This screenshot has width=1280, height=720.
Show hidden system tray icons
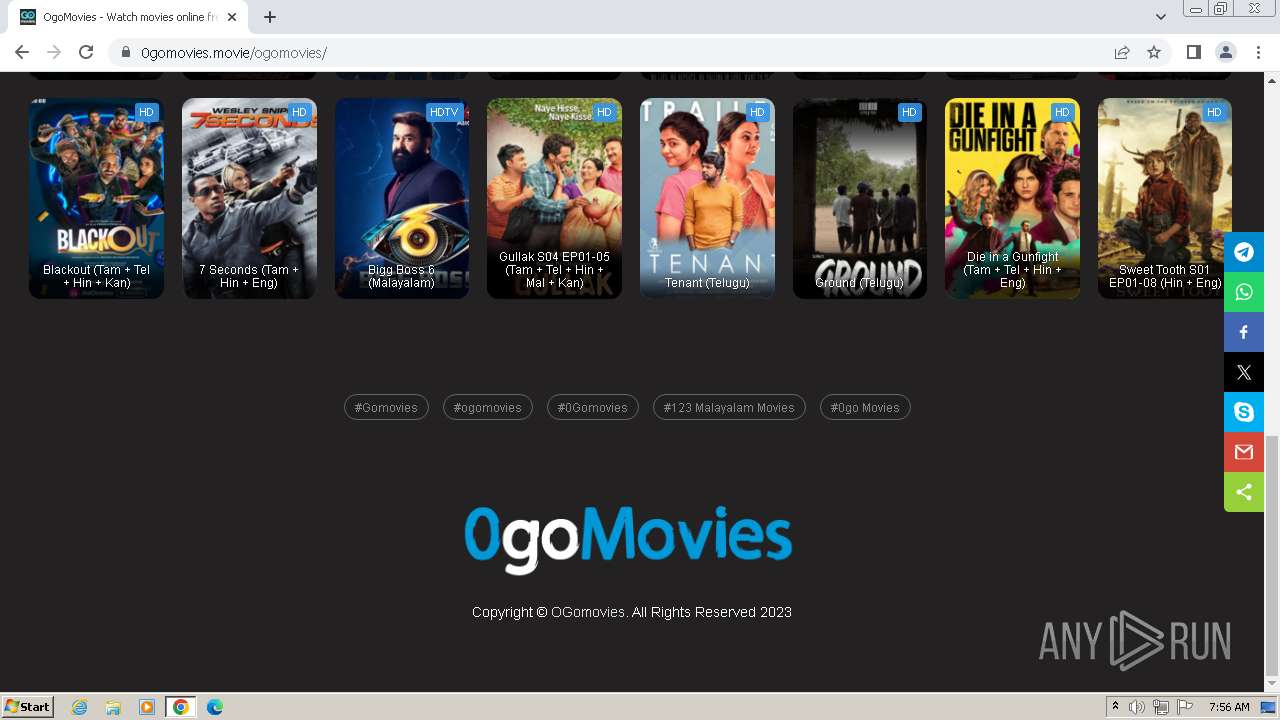(1115, 707)
